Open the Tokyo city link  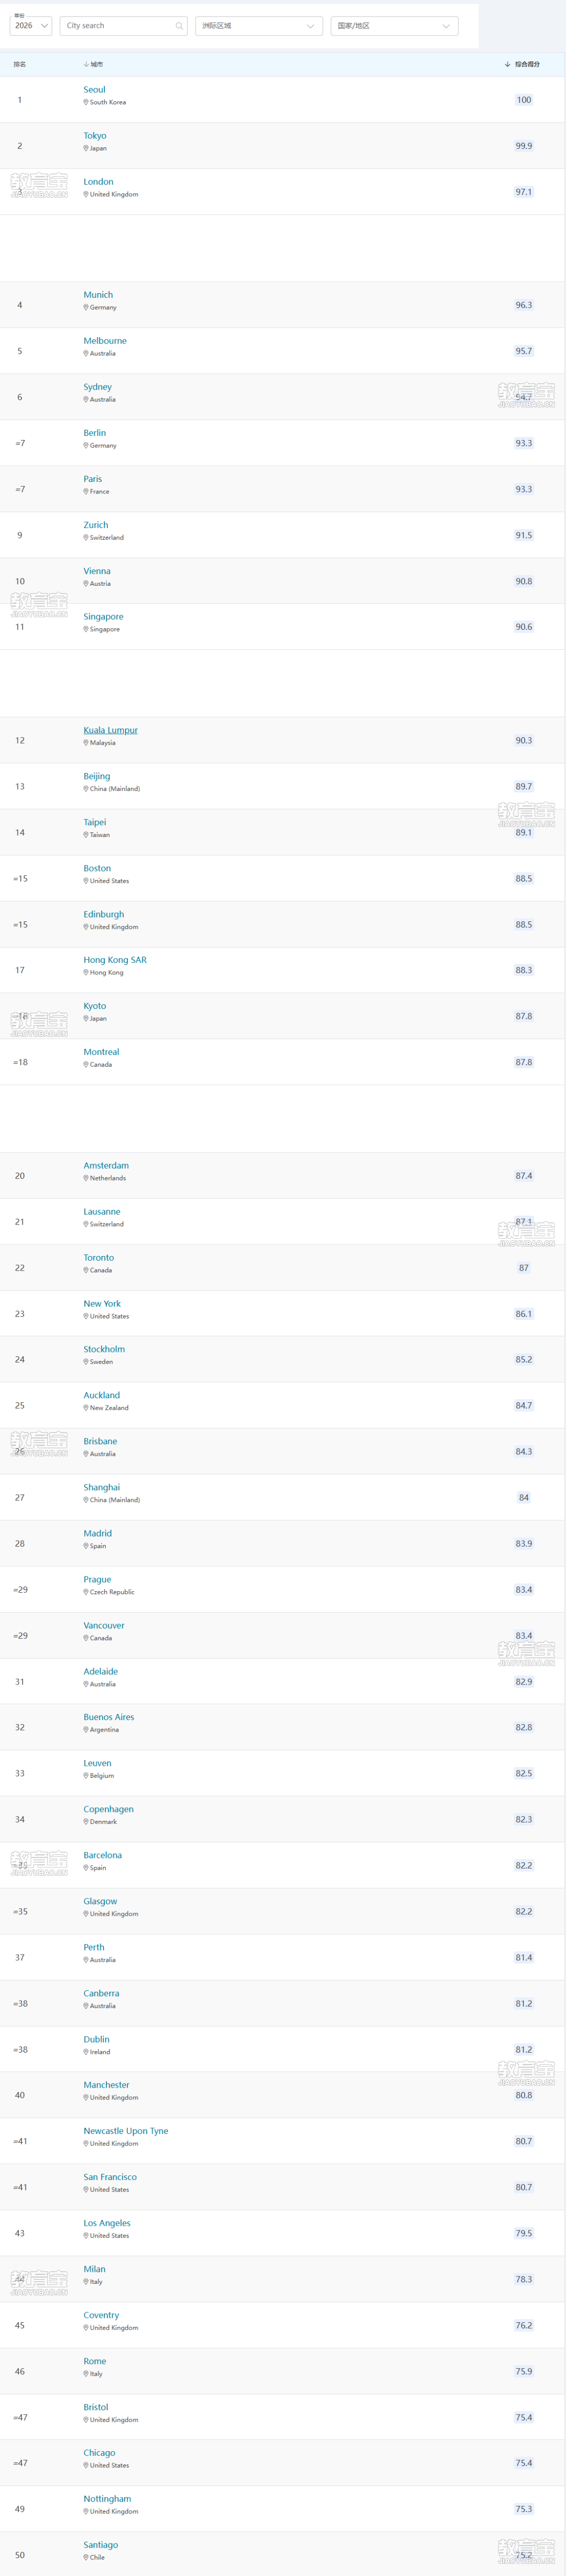(x=95, y=136)
